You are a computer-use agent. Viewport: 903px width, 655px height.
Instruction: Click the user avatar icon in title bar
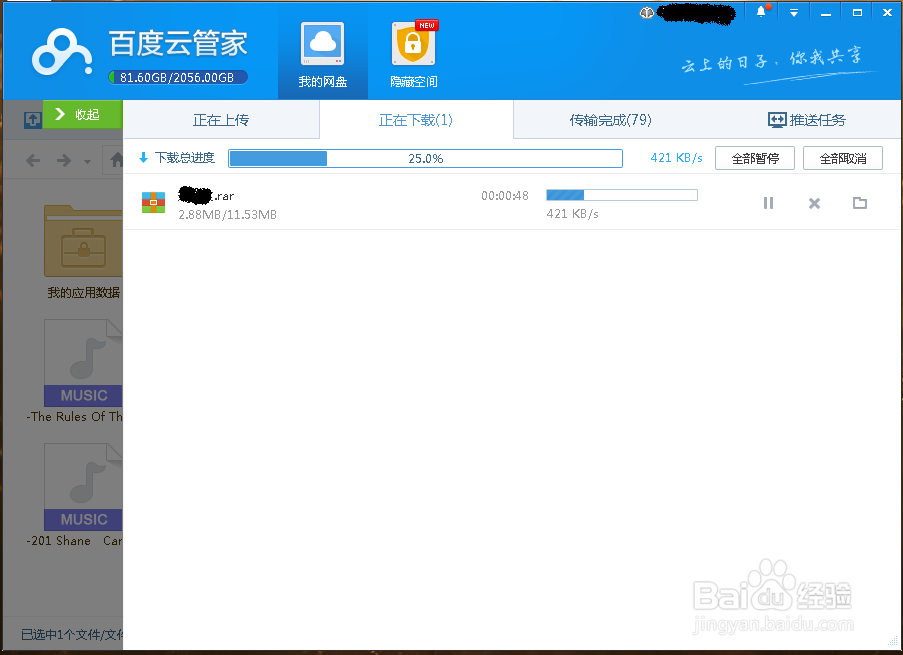point(647,13)
